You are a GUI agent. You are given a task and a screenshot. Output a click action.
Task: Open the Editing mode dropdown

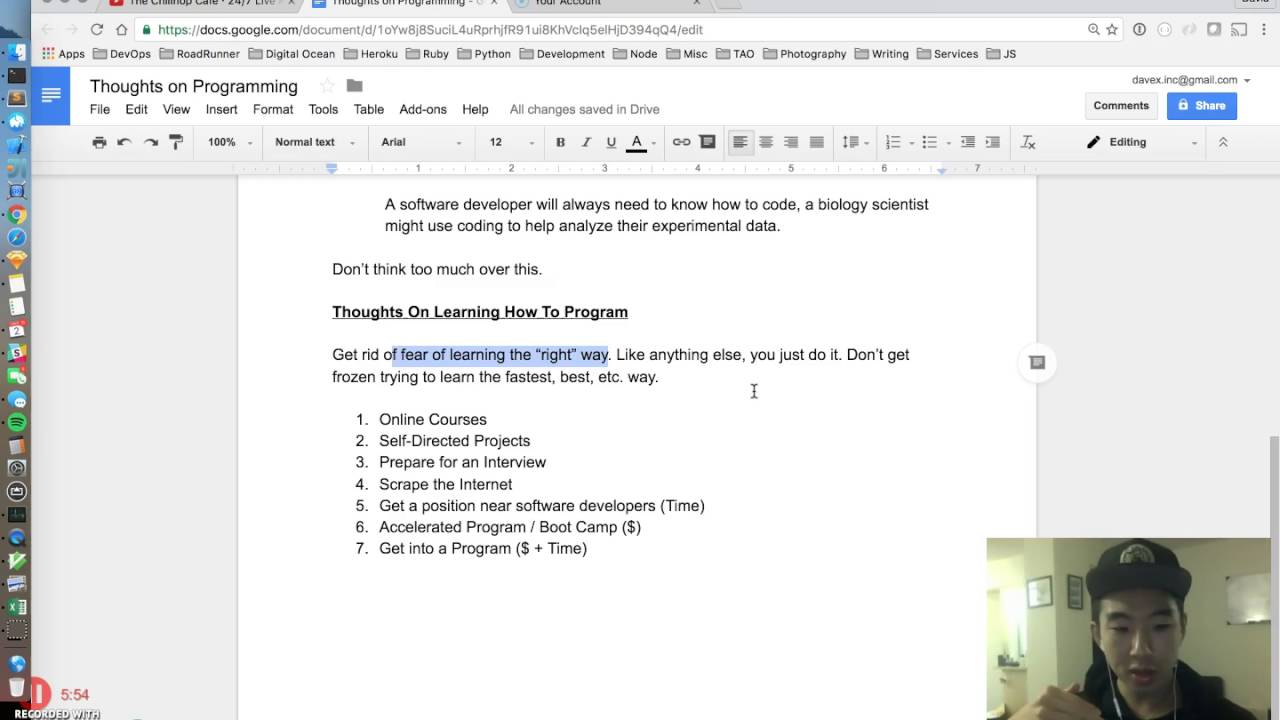tap(1142, 142)
